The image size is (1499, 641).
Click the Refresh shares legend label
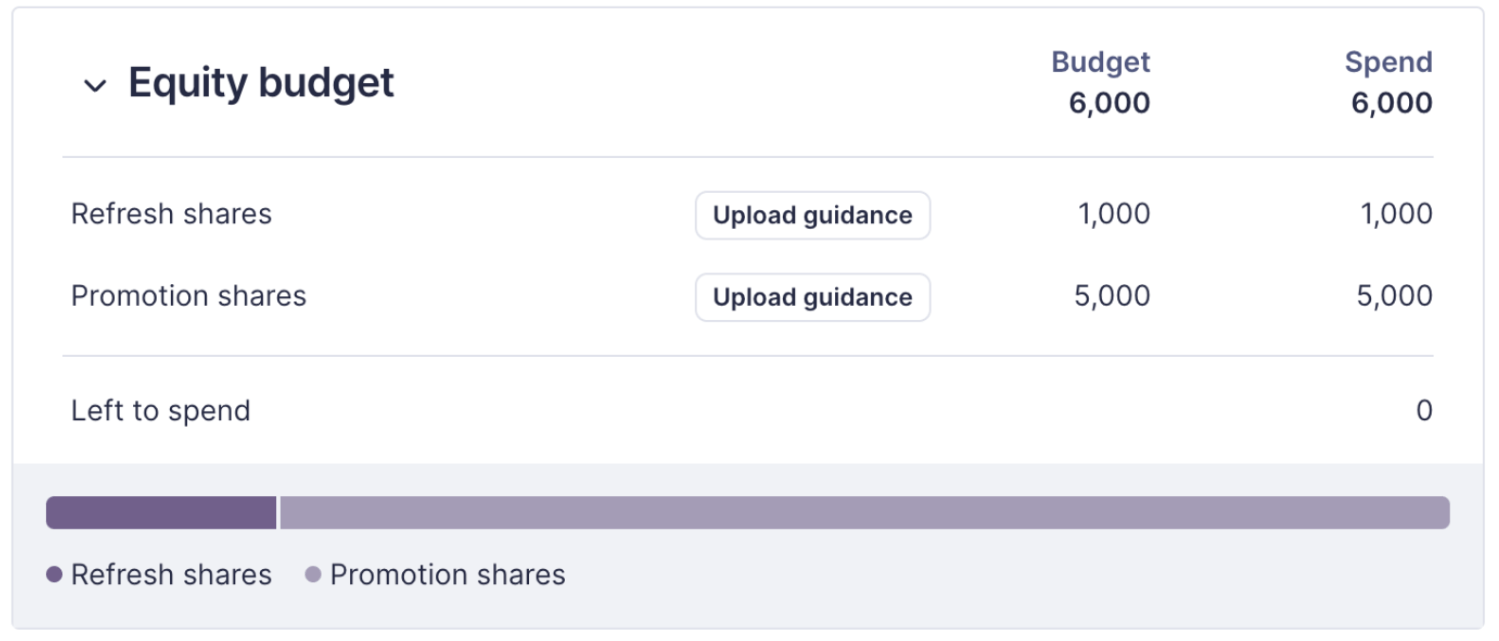coord(171,575)
